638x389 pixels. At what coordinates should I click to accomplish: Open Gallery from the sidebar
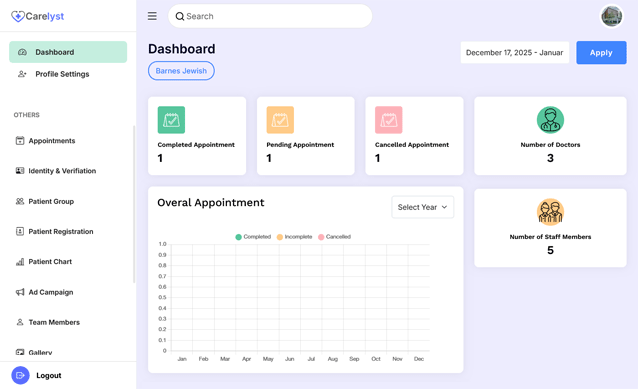tap(40, 352)
